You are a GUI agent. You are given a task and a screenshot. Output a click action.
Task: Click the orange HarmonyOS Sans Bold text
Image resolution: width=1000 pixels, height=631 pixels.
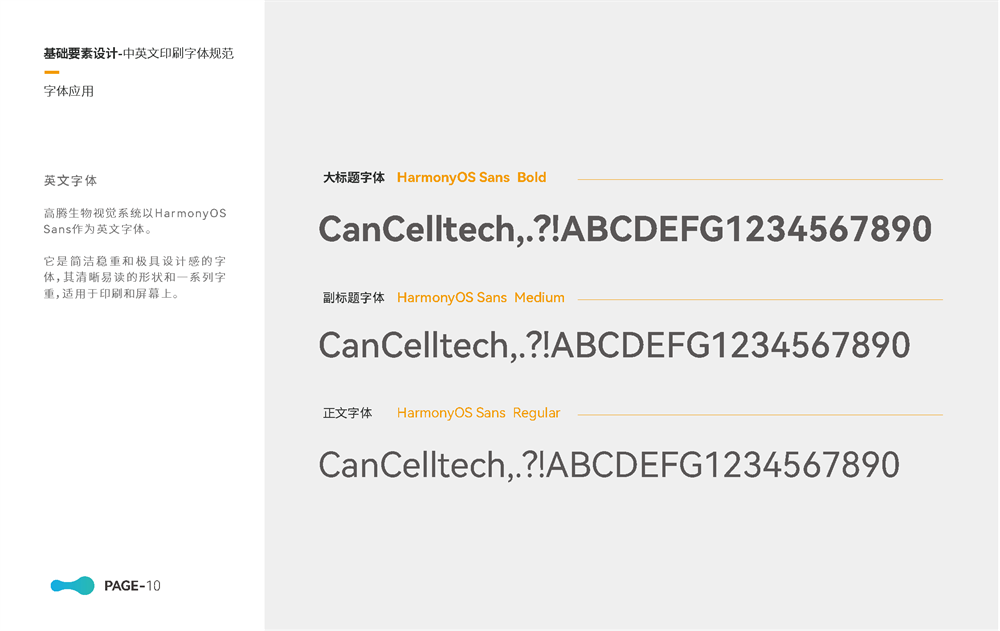pyautogui.click(x=471, y=178)
